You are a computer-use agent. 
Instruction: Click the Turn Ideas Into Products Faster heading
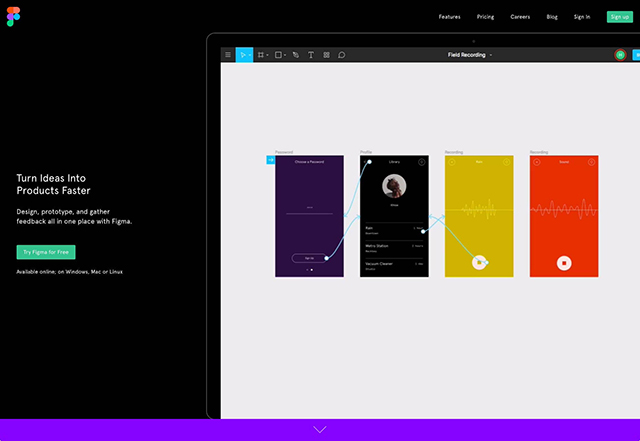53,184
